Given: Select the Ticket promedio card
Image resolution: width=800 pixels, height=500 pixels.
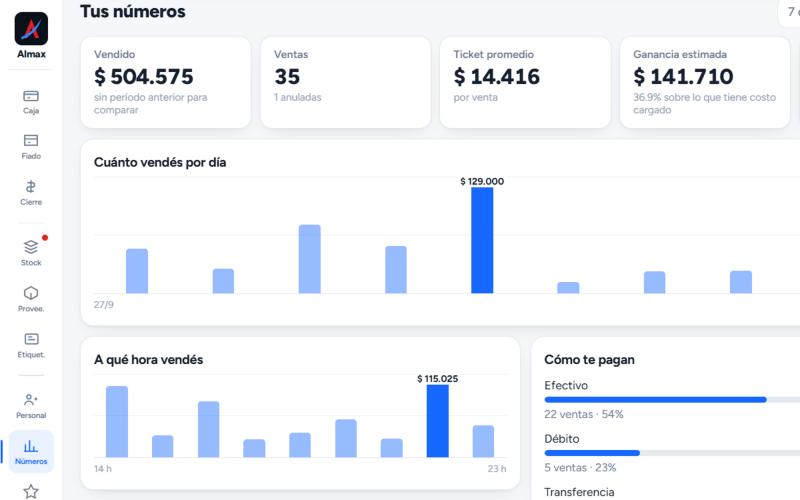Looking at the screenshot, I should point(525,82).
